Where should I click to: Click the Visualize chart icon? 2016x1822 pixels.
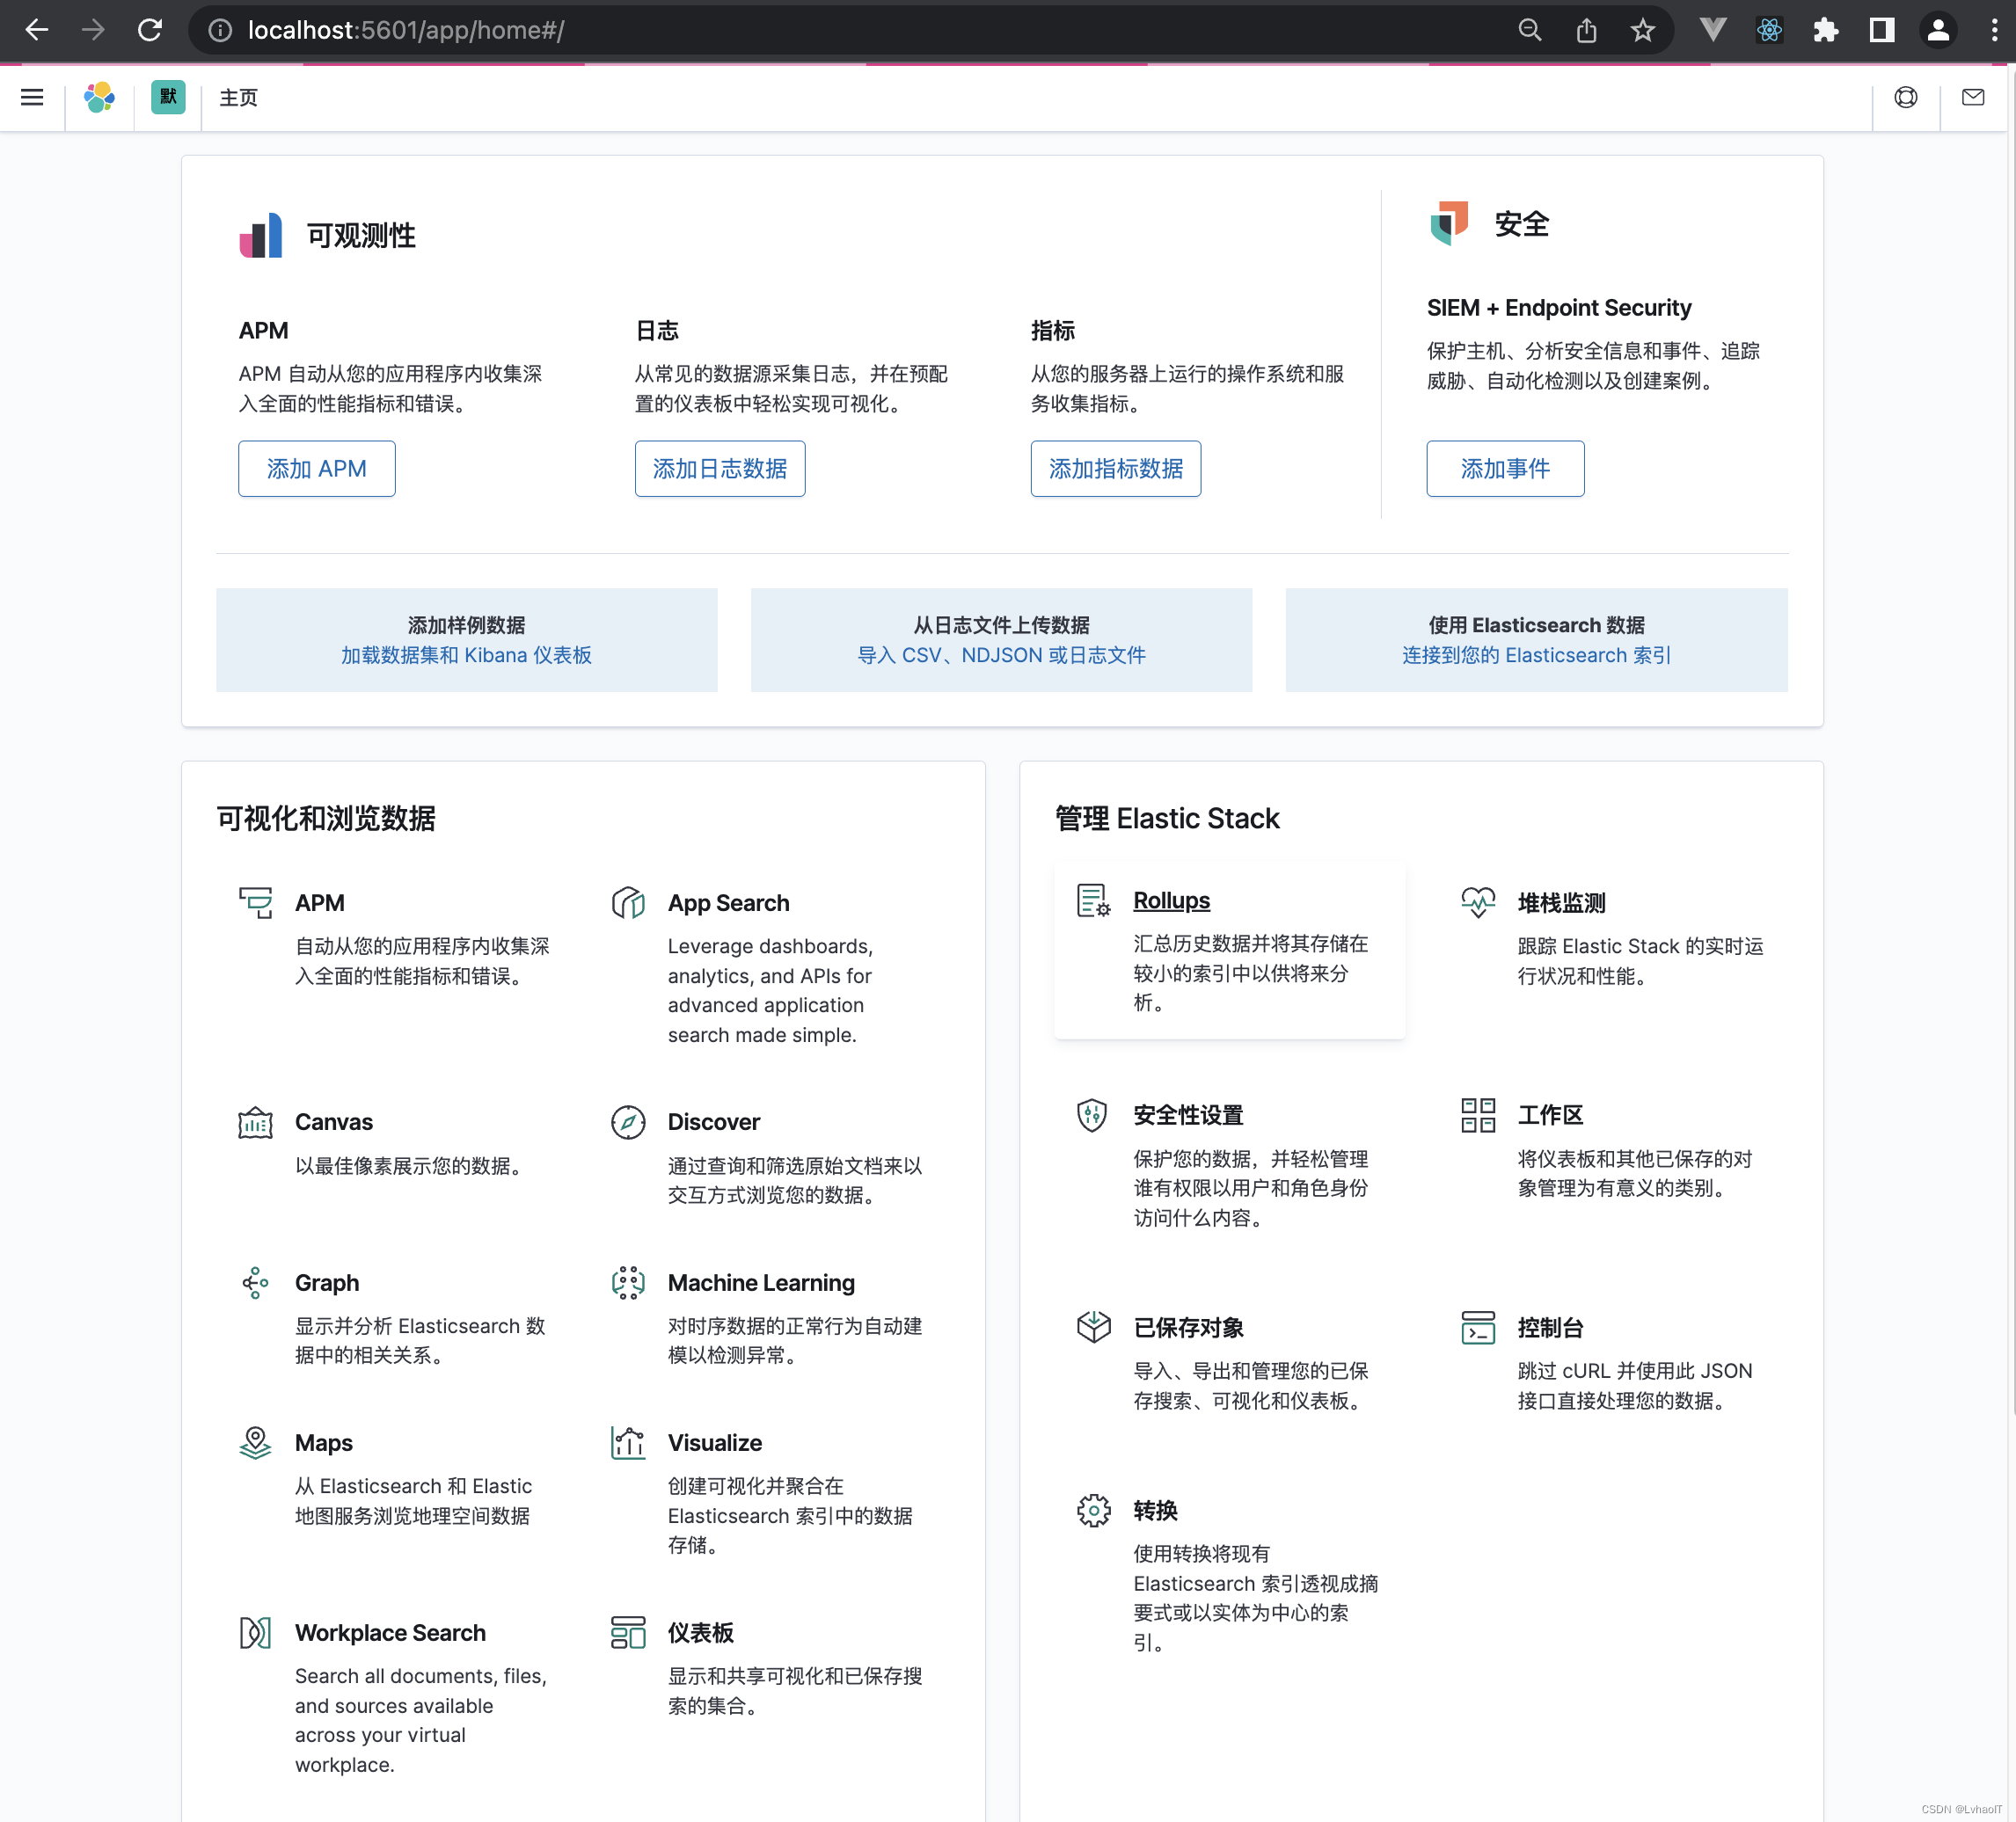click(628, 1442)
